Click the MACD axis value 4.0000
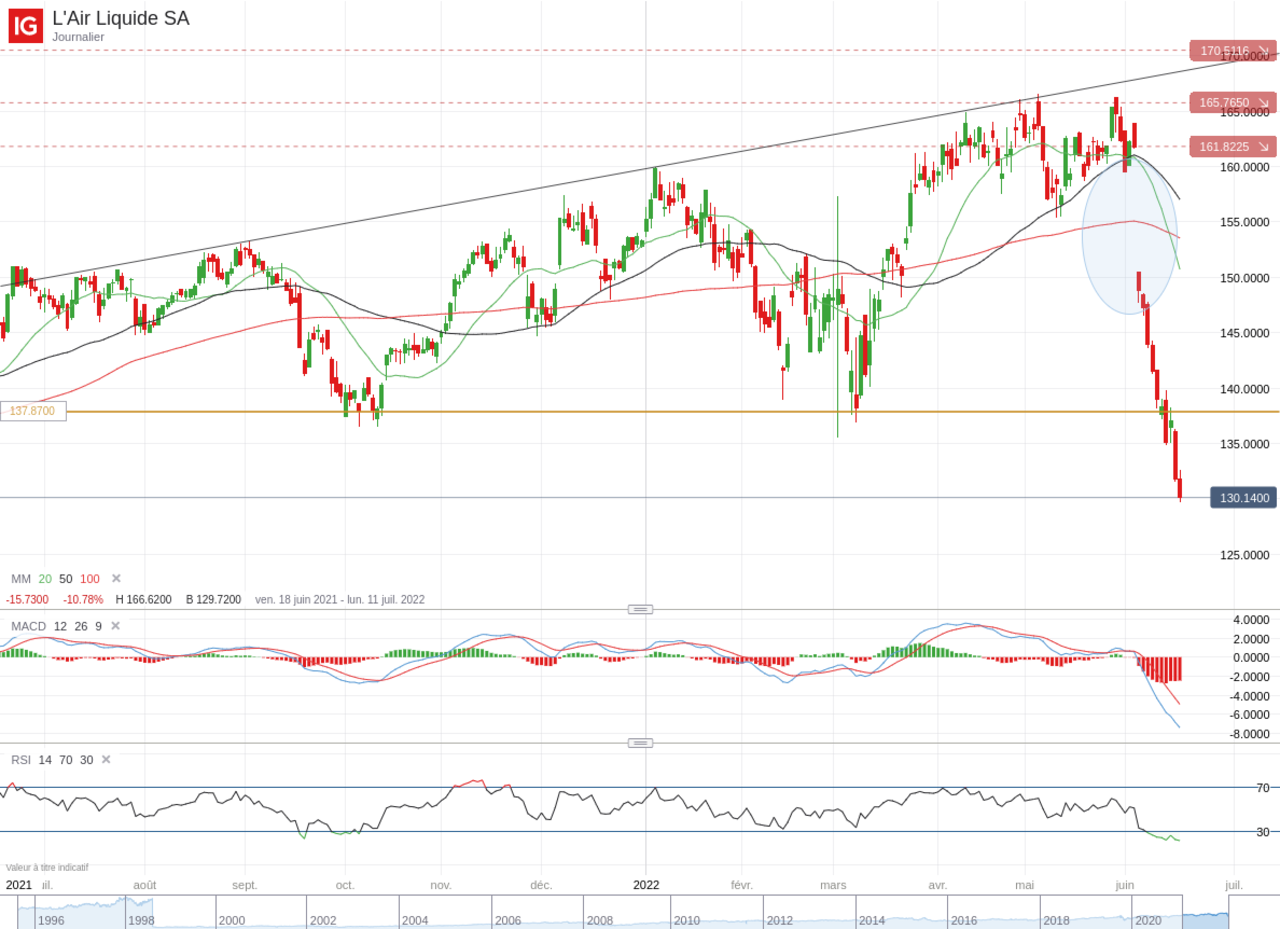The image size is (1280, 929). point(1251,620)
